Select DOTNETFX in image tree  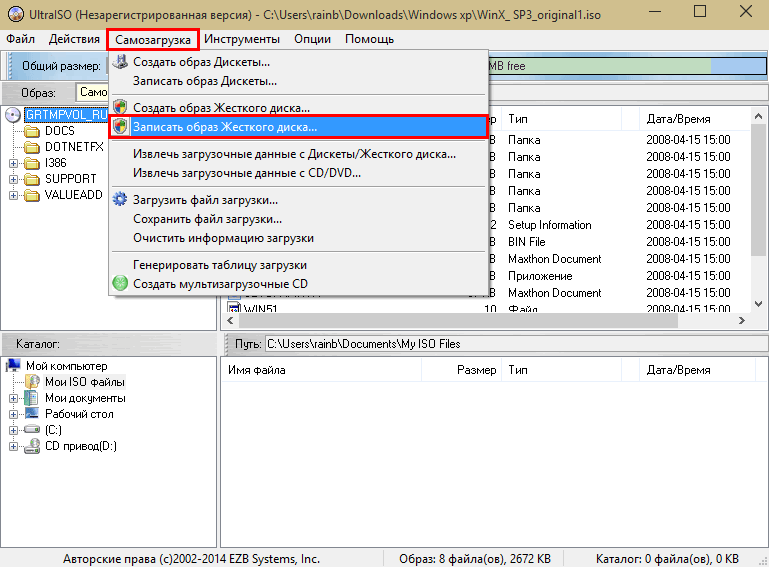click(x=74, y=147)
